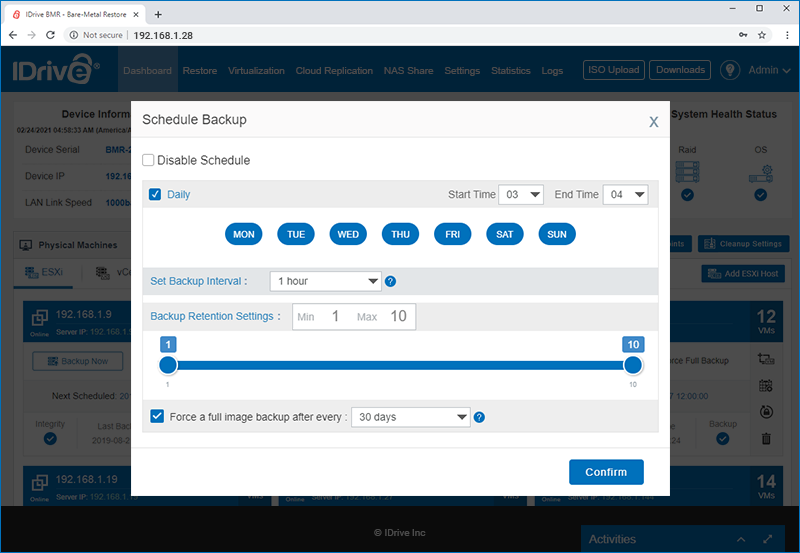Toggle the SUN day button
The image size is (800, 553).
coord(557,234)
